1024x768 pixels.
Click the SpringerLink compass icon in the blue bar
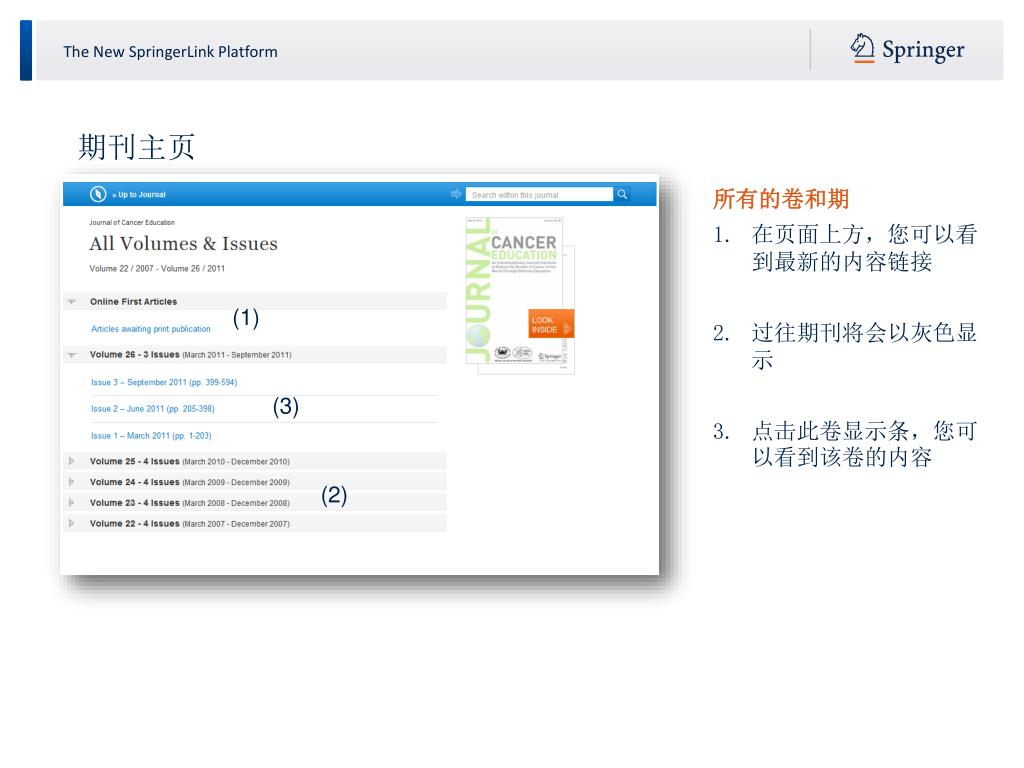pos(98,194)
